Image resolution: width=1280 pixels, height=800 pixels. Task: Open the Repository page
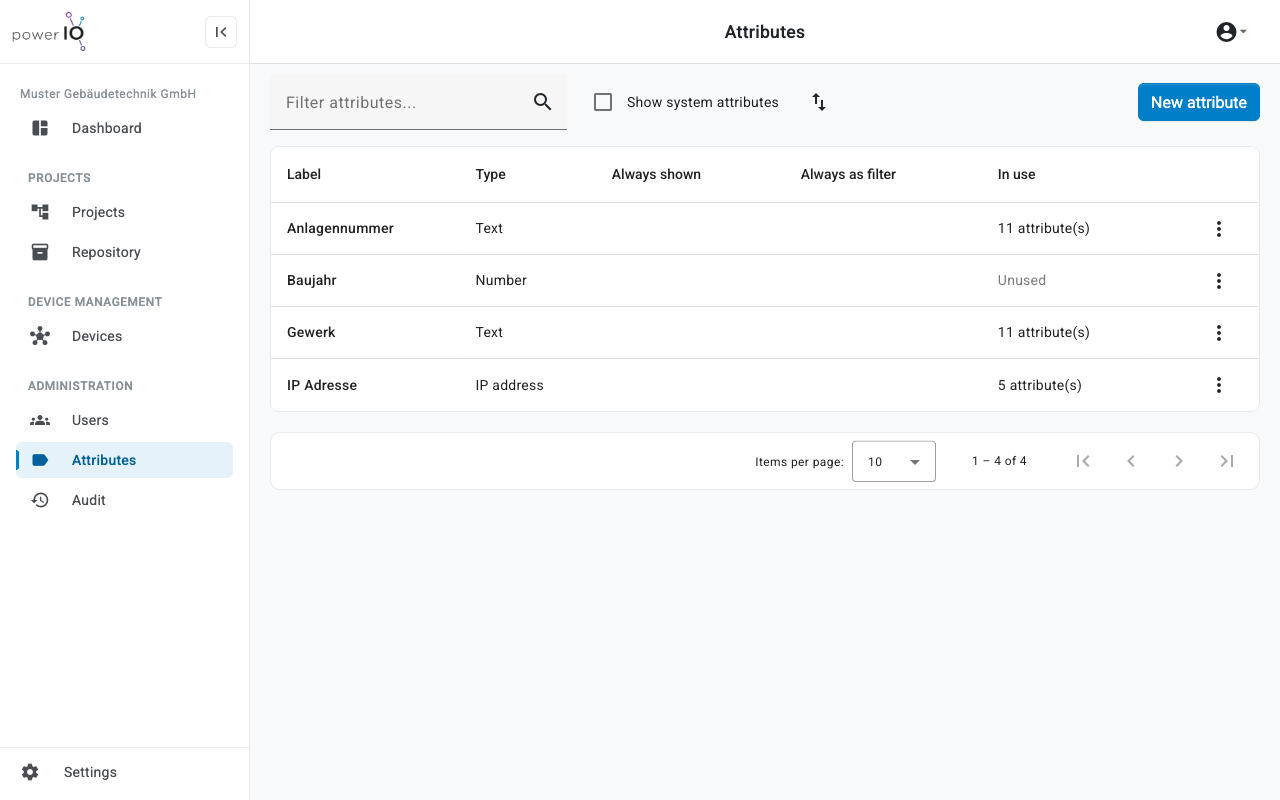(124, 252)
